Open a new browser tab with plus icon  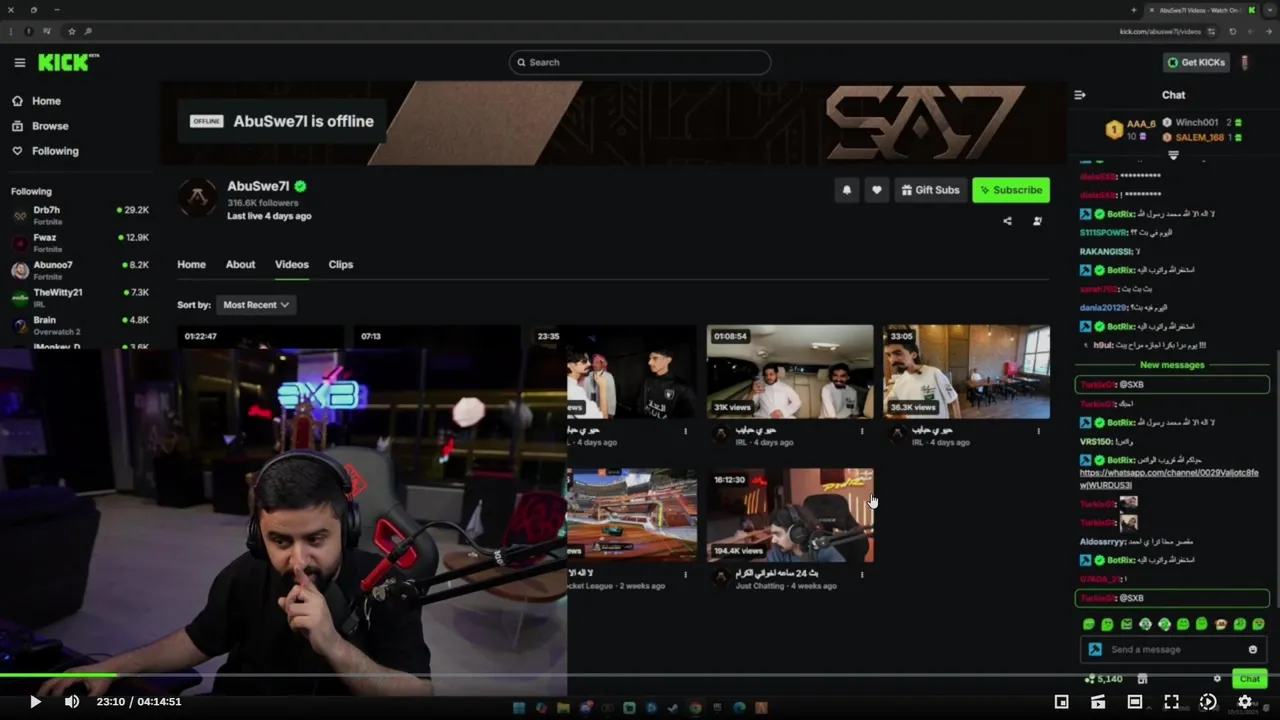[1134, 10]
